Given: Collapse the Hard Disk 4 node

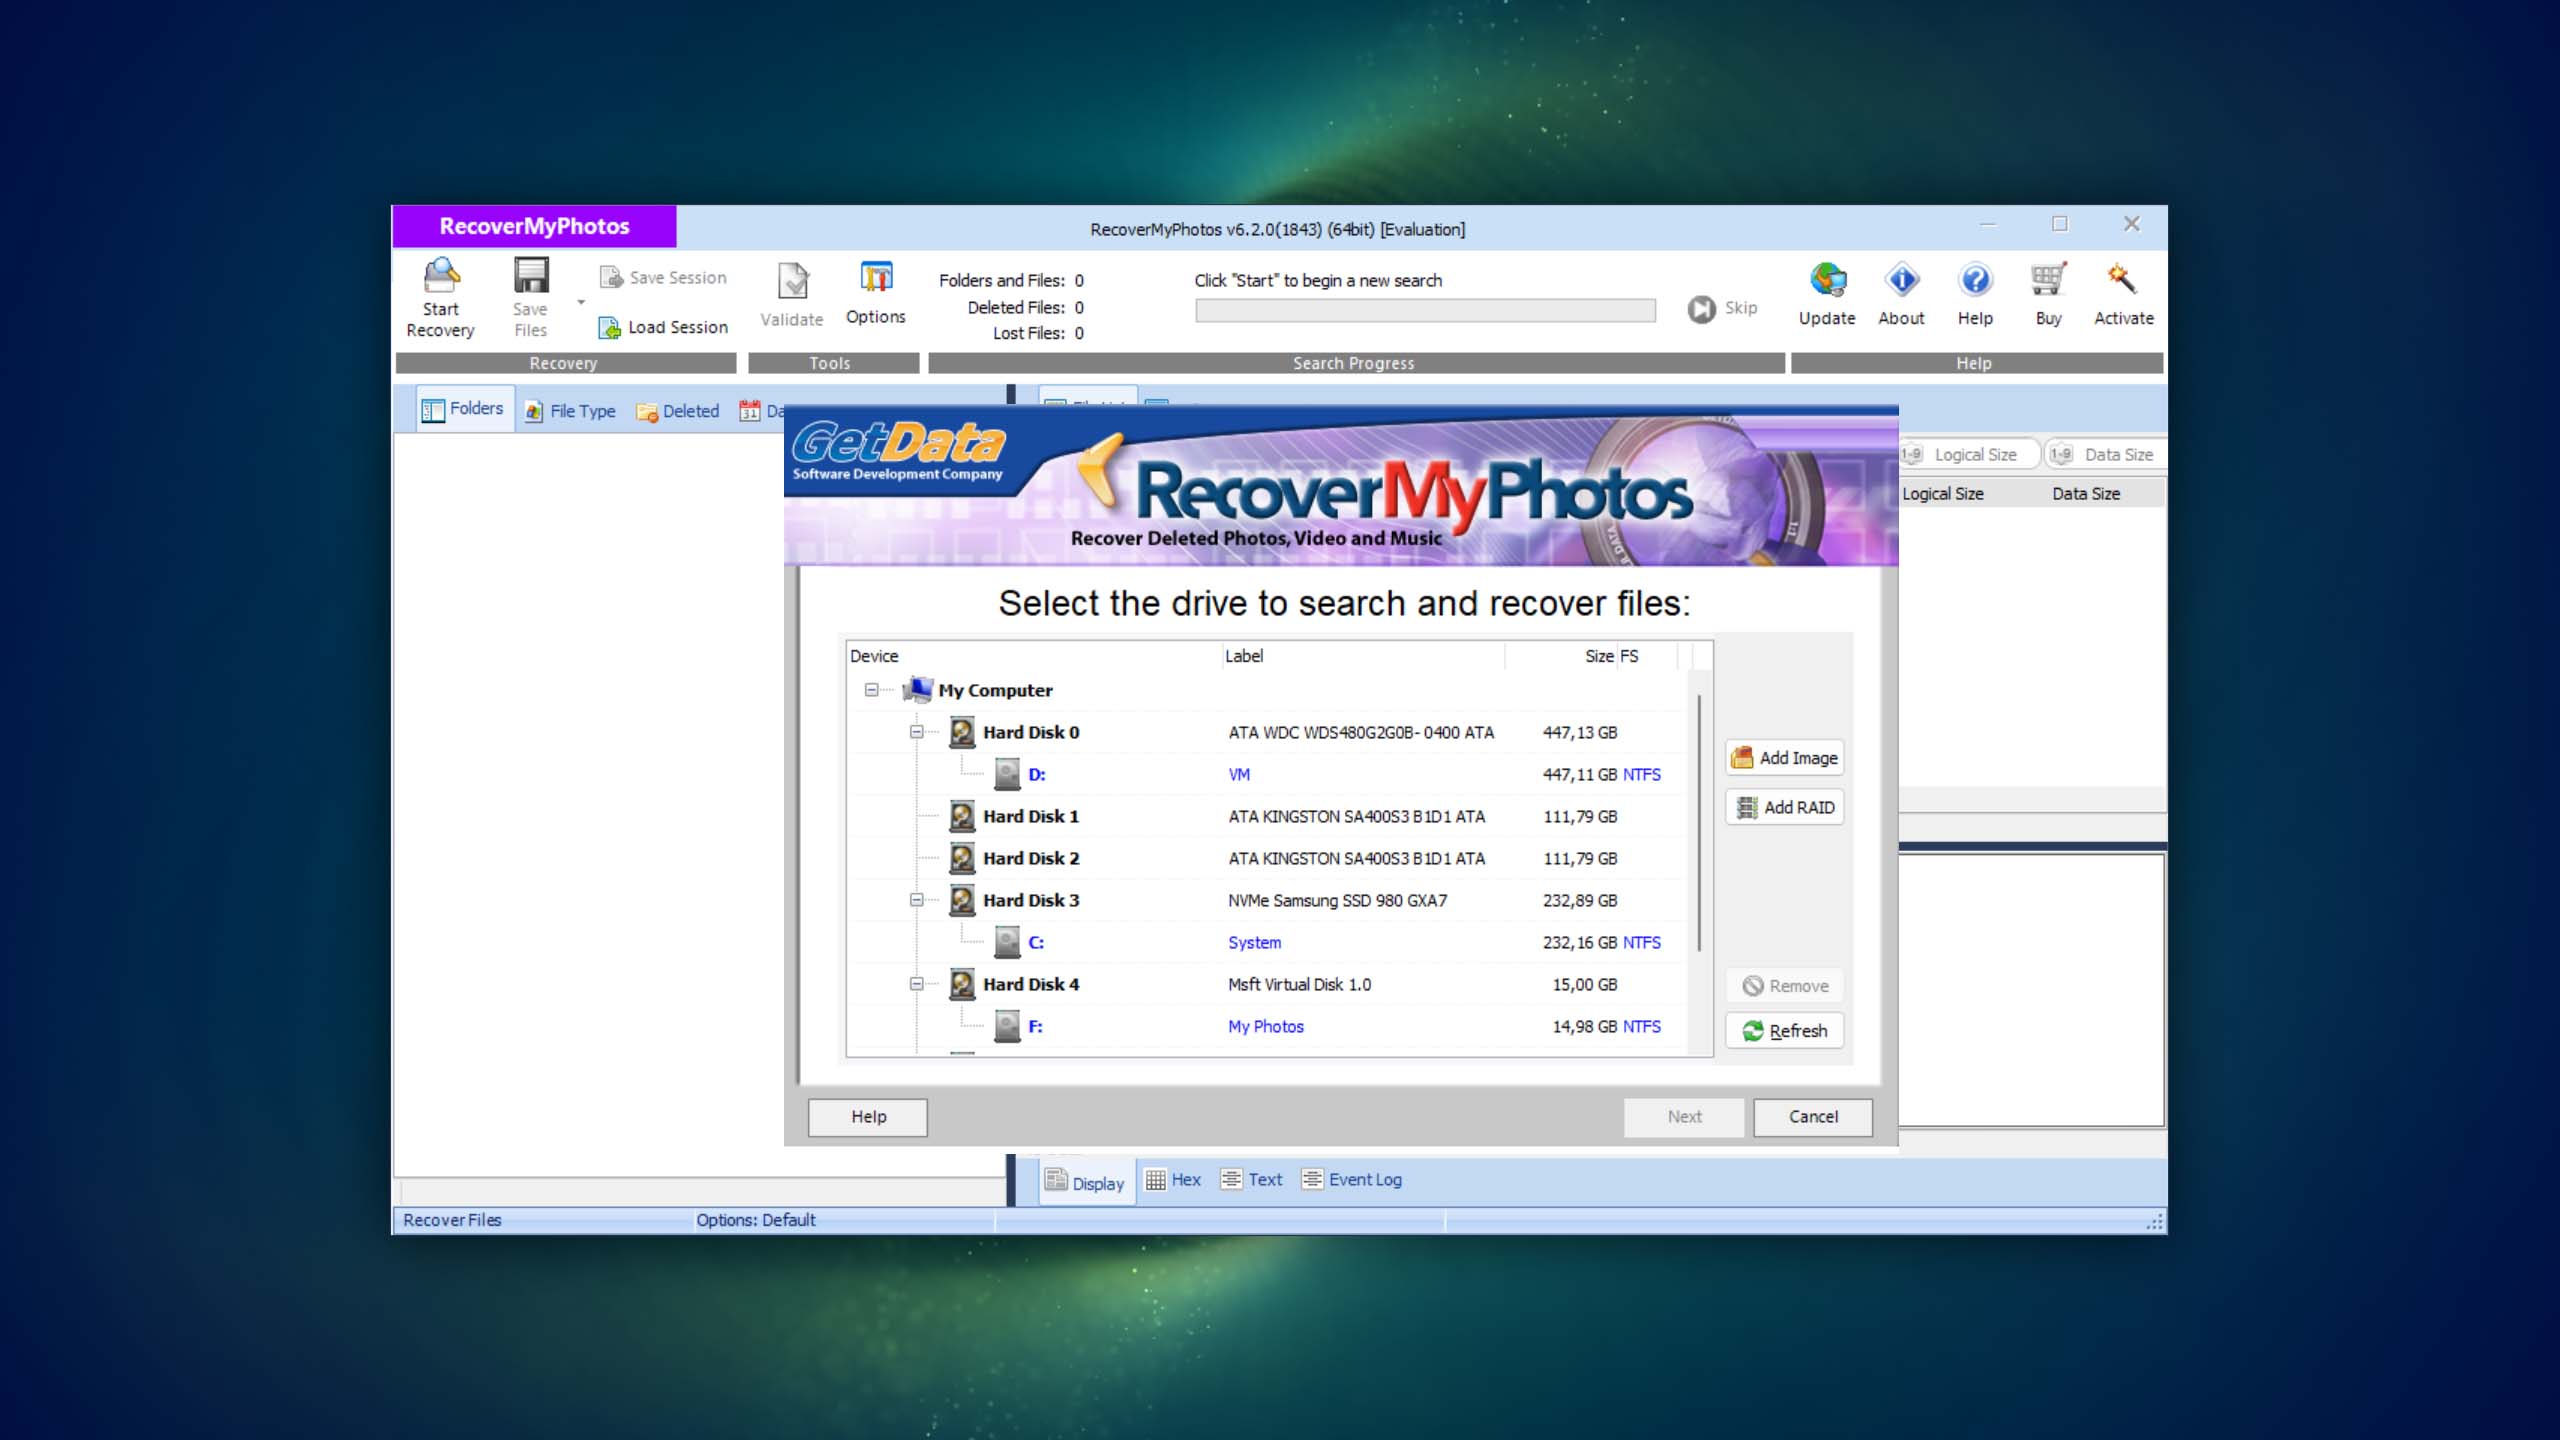Looking at the screenshot, I should (916, 984).
